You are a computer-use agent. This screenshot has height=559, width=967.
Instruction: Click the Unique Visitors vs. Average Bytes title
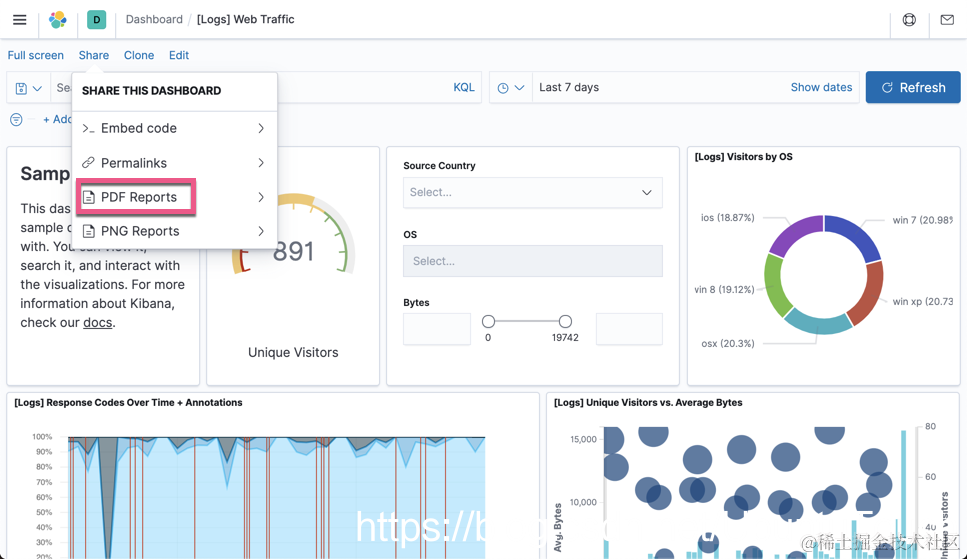(648, 402)
